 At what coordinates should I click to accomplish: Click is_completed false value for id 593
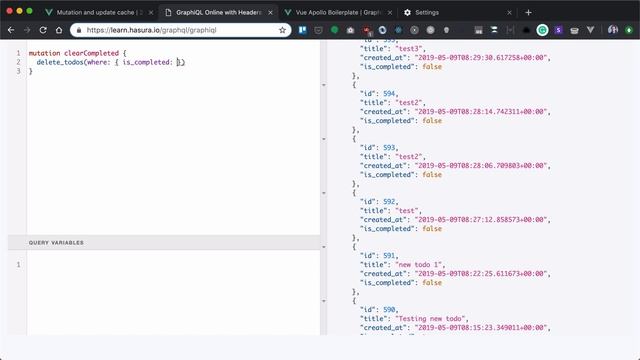(x=432, y=175)
